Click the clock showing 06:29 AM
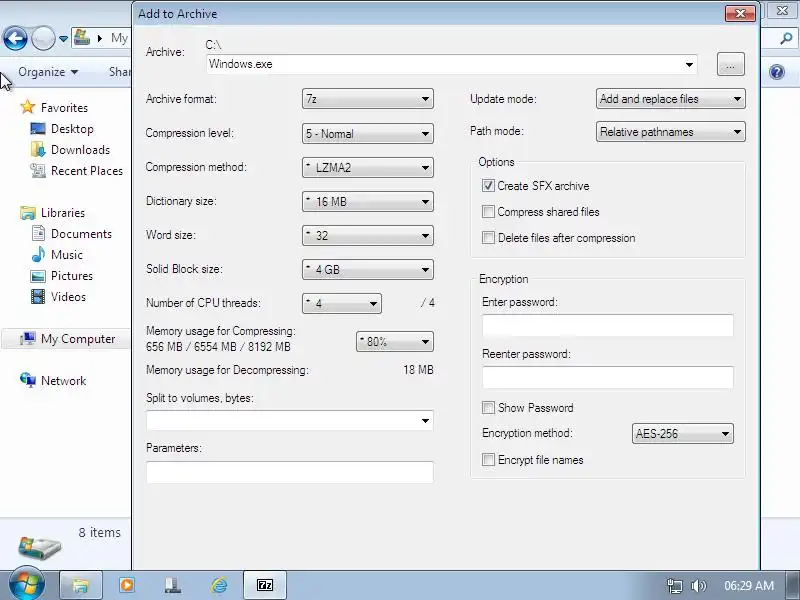This screenshot has width=800, height=600. tap(748, 586)
